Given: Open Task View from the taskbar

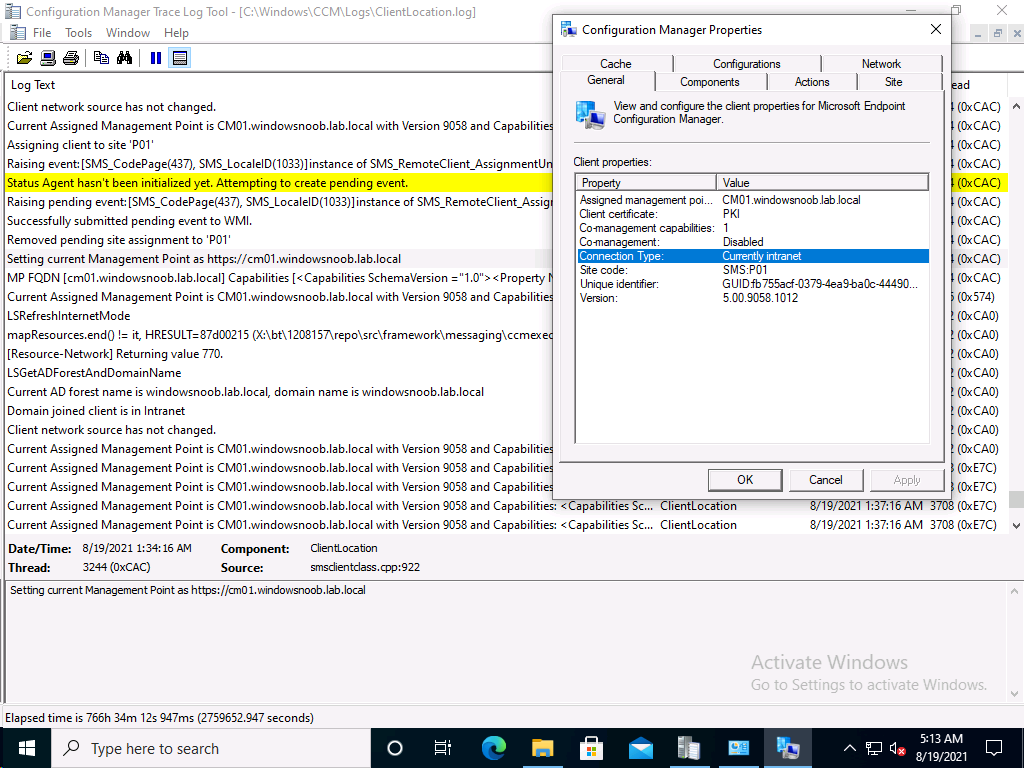Looking at the screenshot, I should tap(443, 748).
